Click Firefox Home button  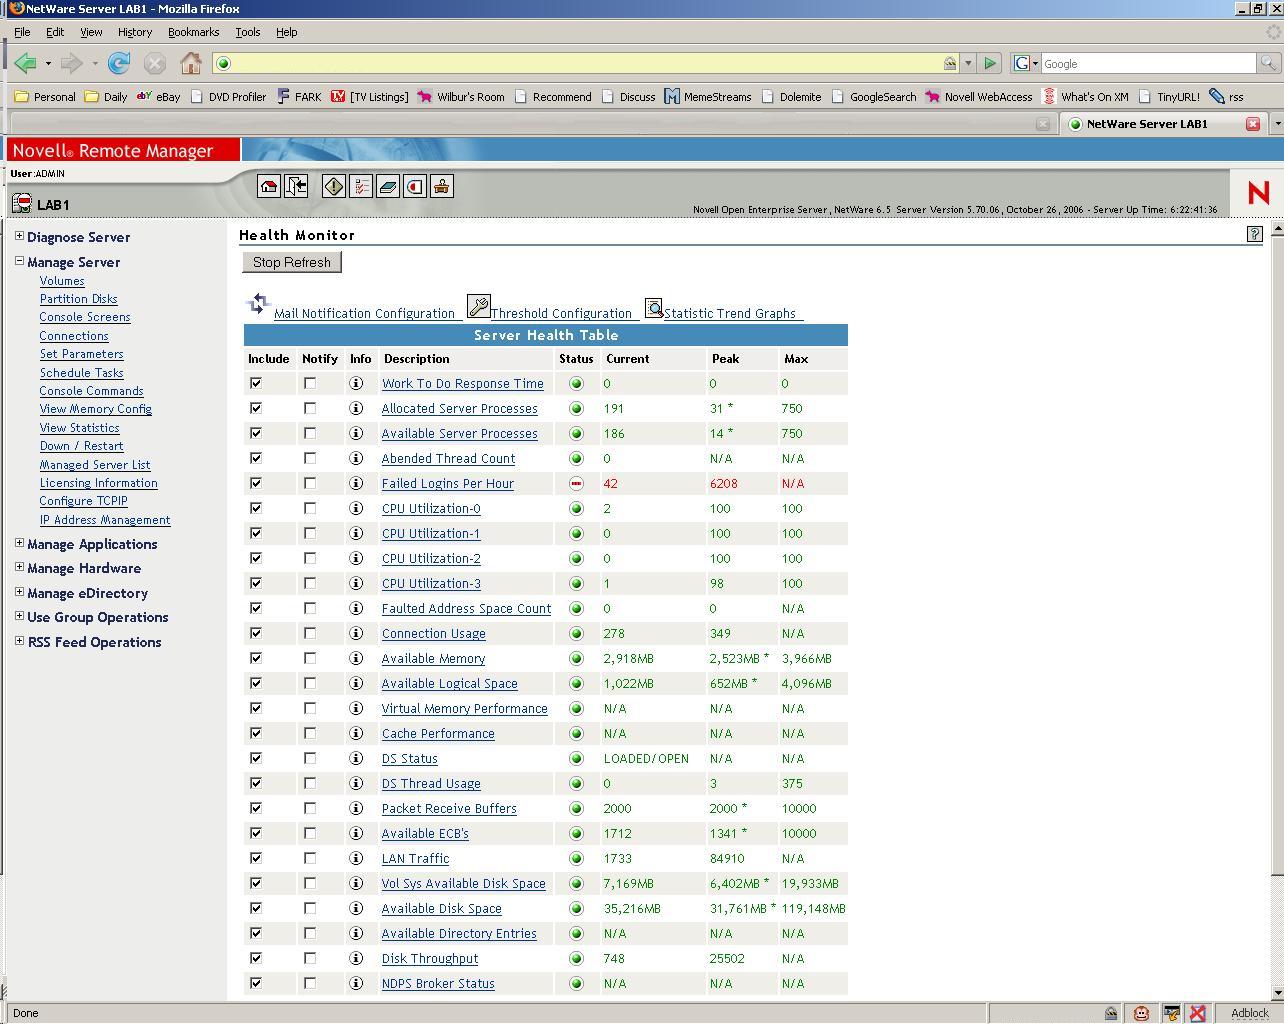(x=191, y=63)
